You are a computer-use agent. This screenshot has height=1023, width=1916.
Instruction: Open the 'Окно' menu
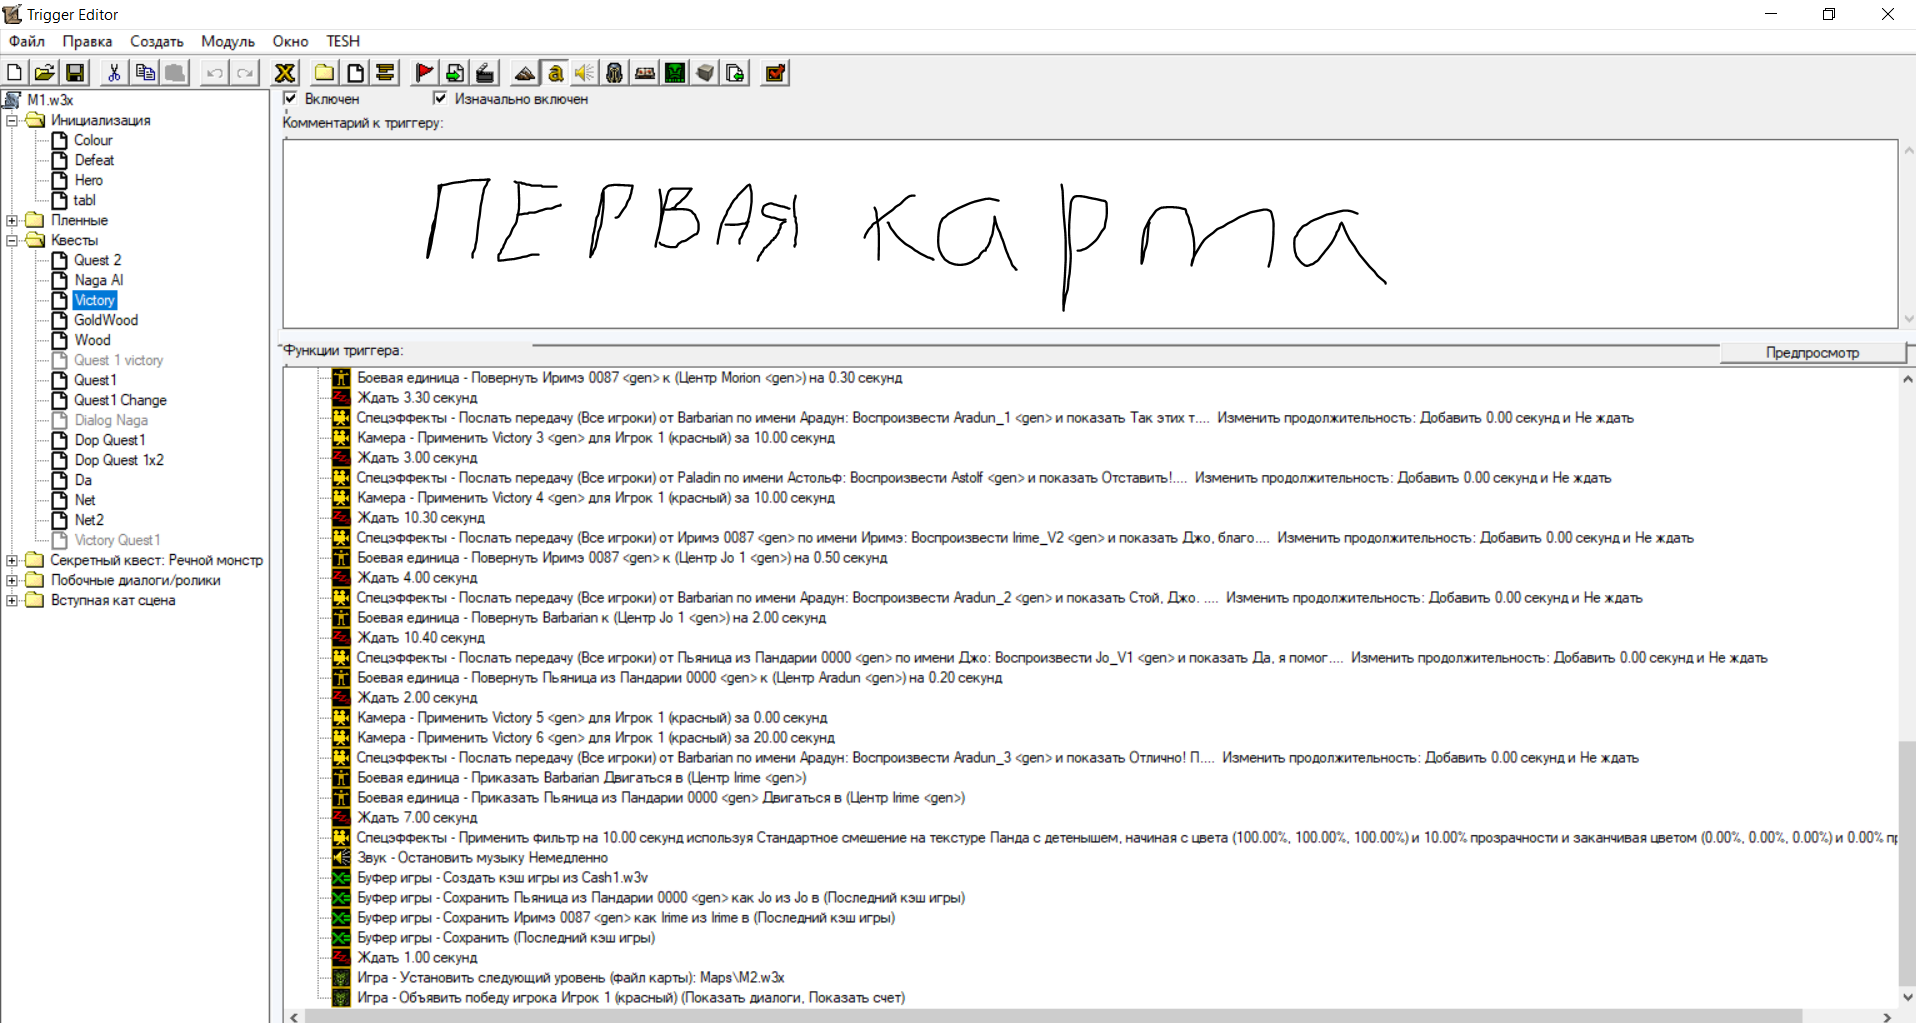coord(291,41)
